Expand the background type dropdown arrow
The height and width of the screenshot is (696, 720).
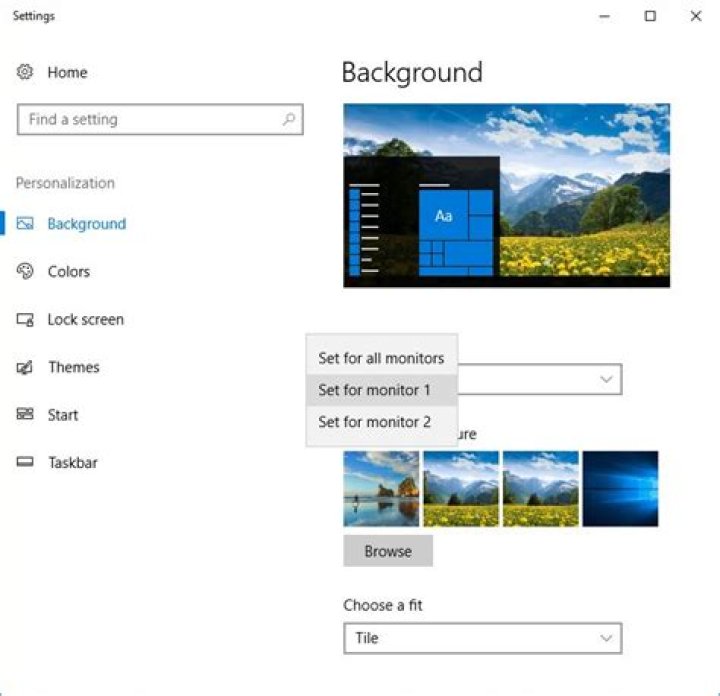tap(606, 379)
